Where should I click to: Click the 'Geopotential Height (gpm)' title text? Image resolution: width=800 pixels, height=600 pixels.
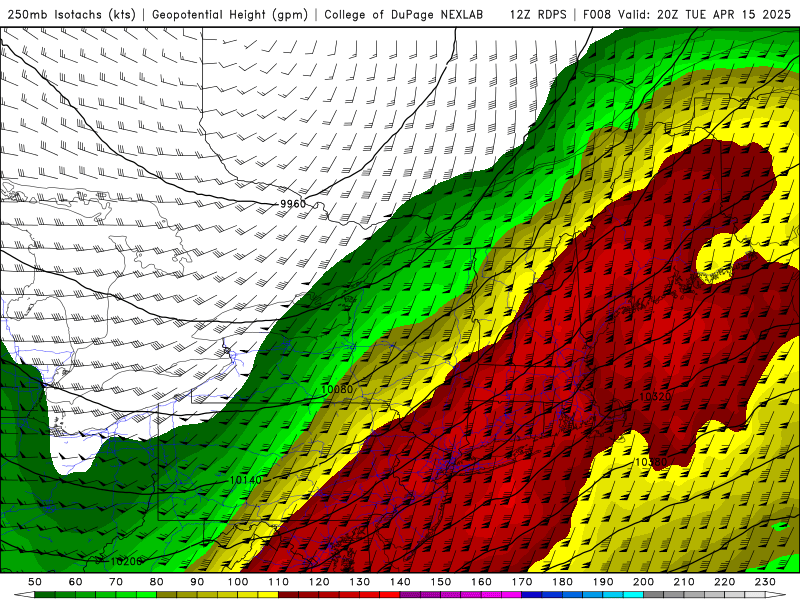point(230,14)
